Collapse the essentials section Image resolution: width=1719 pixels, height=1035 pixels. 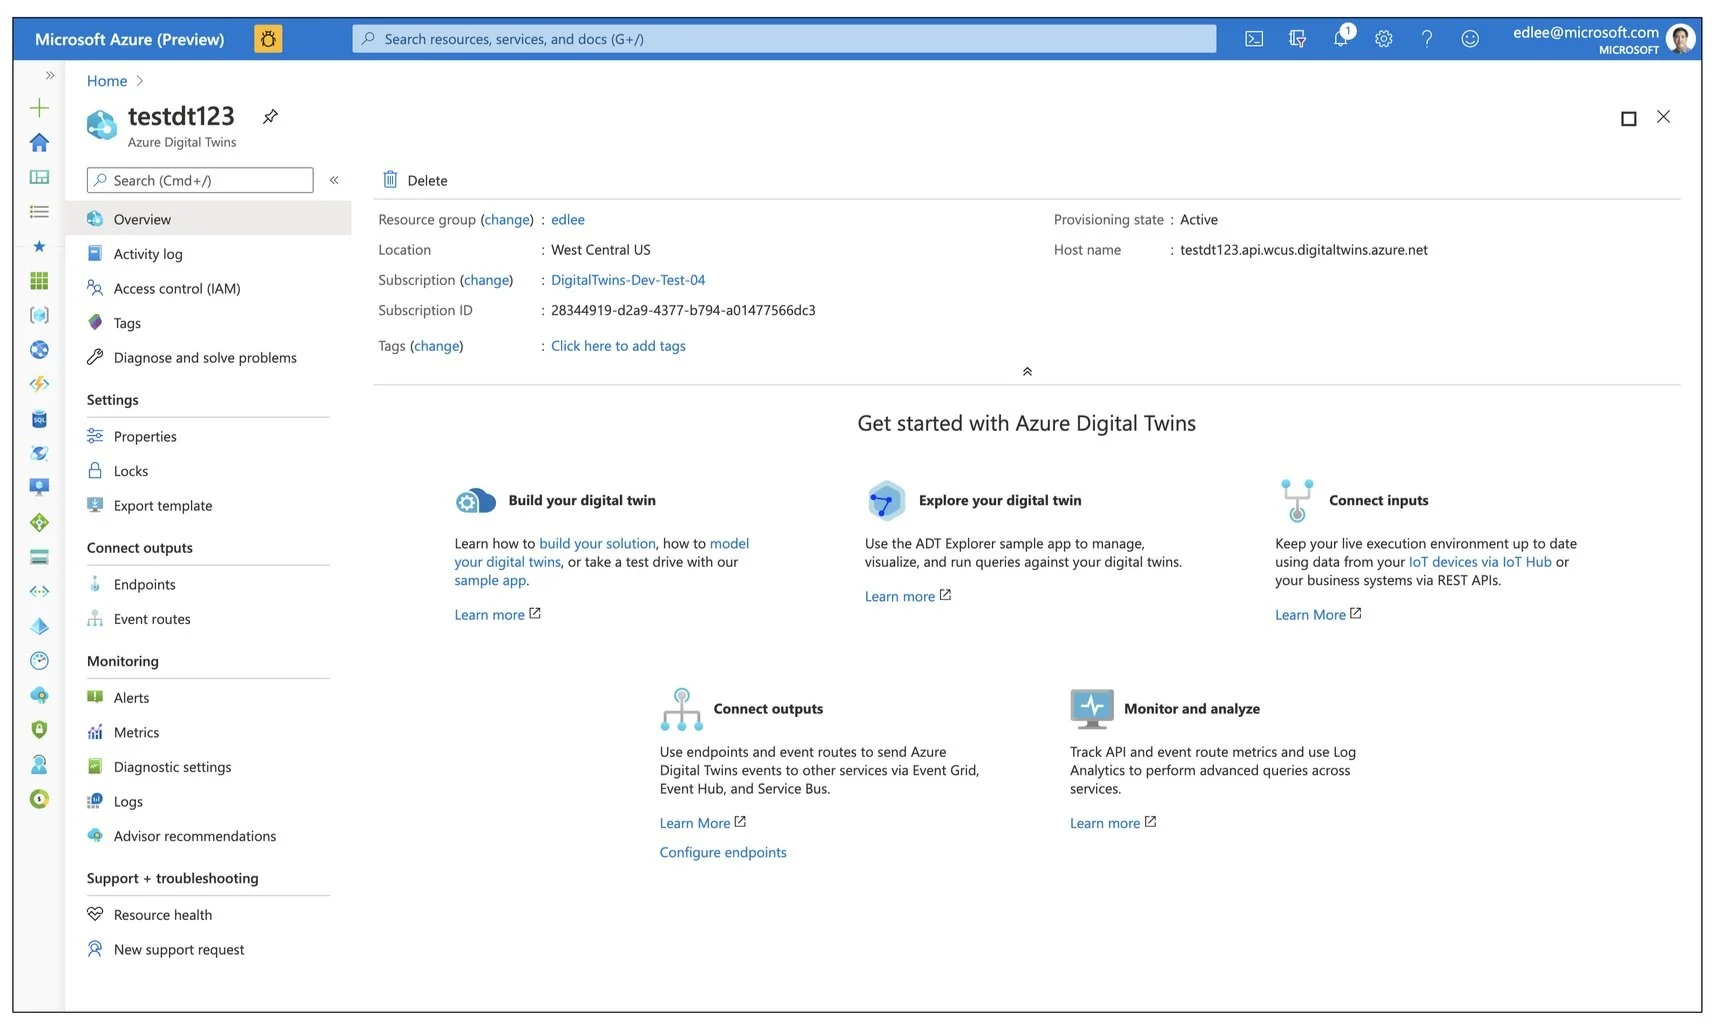click(x=1027, y=371)
